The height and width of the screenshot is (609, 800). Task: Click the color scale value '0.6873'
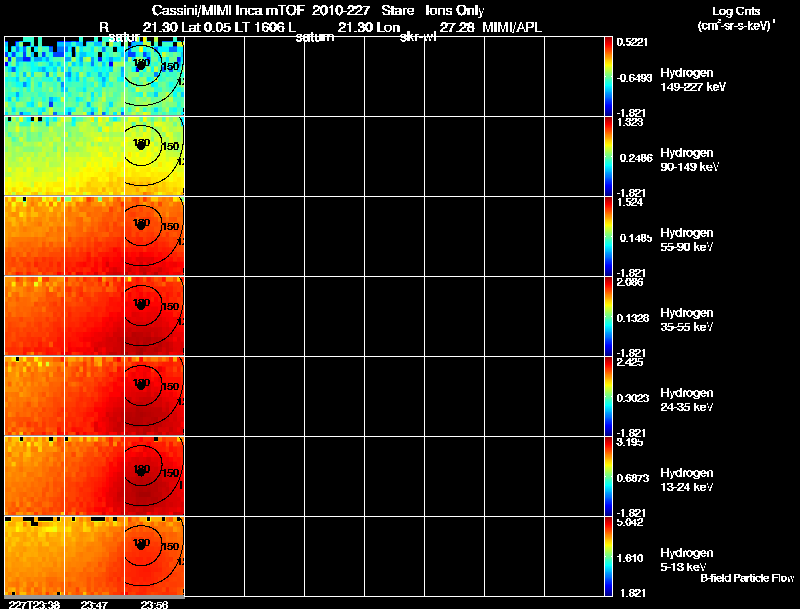click(633, 478)
